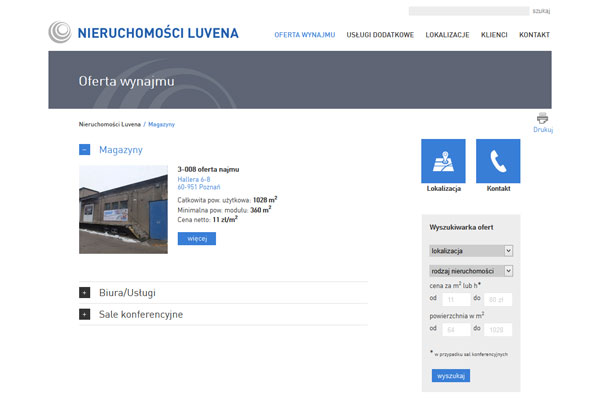Open the Hallera 6-8 address link
This screenshot has height=400, width=600.
(x=194, y=179)
